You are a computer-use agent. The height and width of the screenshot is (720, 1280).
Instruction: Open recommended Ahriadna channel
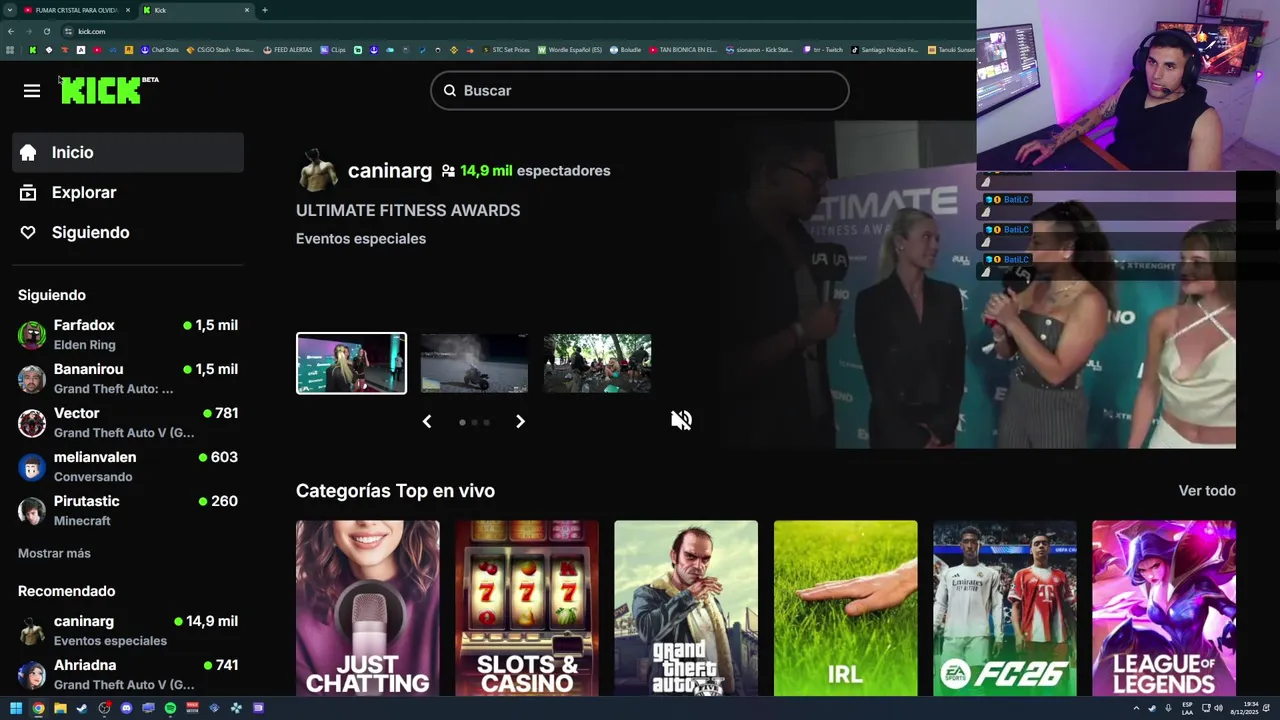(x=128, y=675)
